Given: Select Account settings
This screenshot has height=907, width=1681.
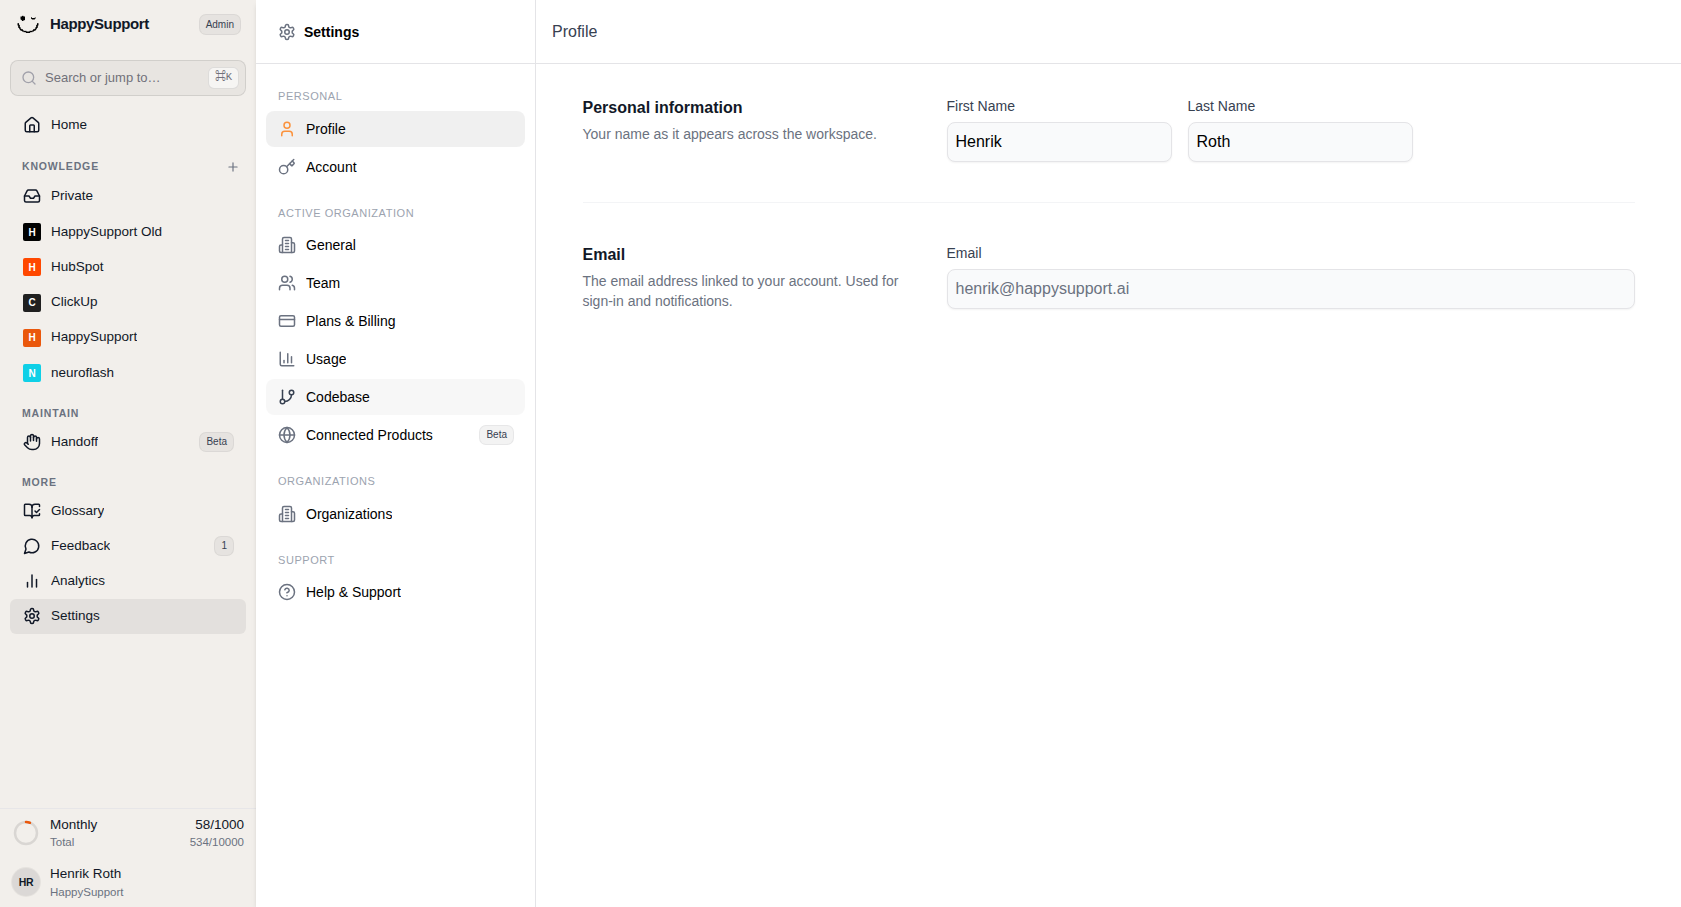Looking at the screenshot, I should (x=395, y=167).
